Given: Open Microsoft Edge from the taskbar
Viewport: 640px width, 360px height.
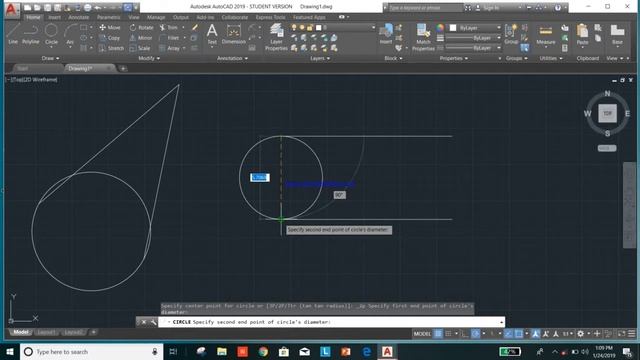Looking at the screenshot, I should pos(367,351).
